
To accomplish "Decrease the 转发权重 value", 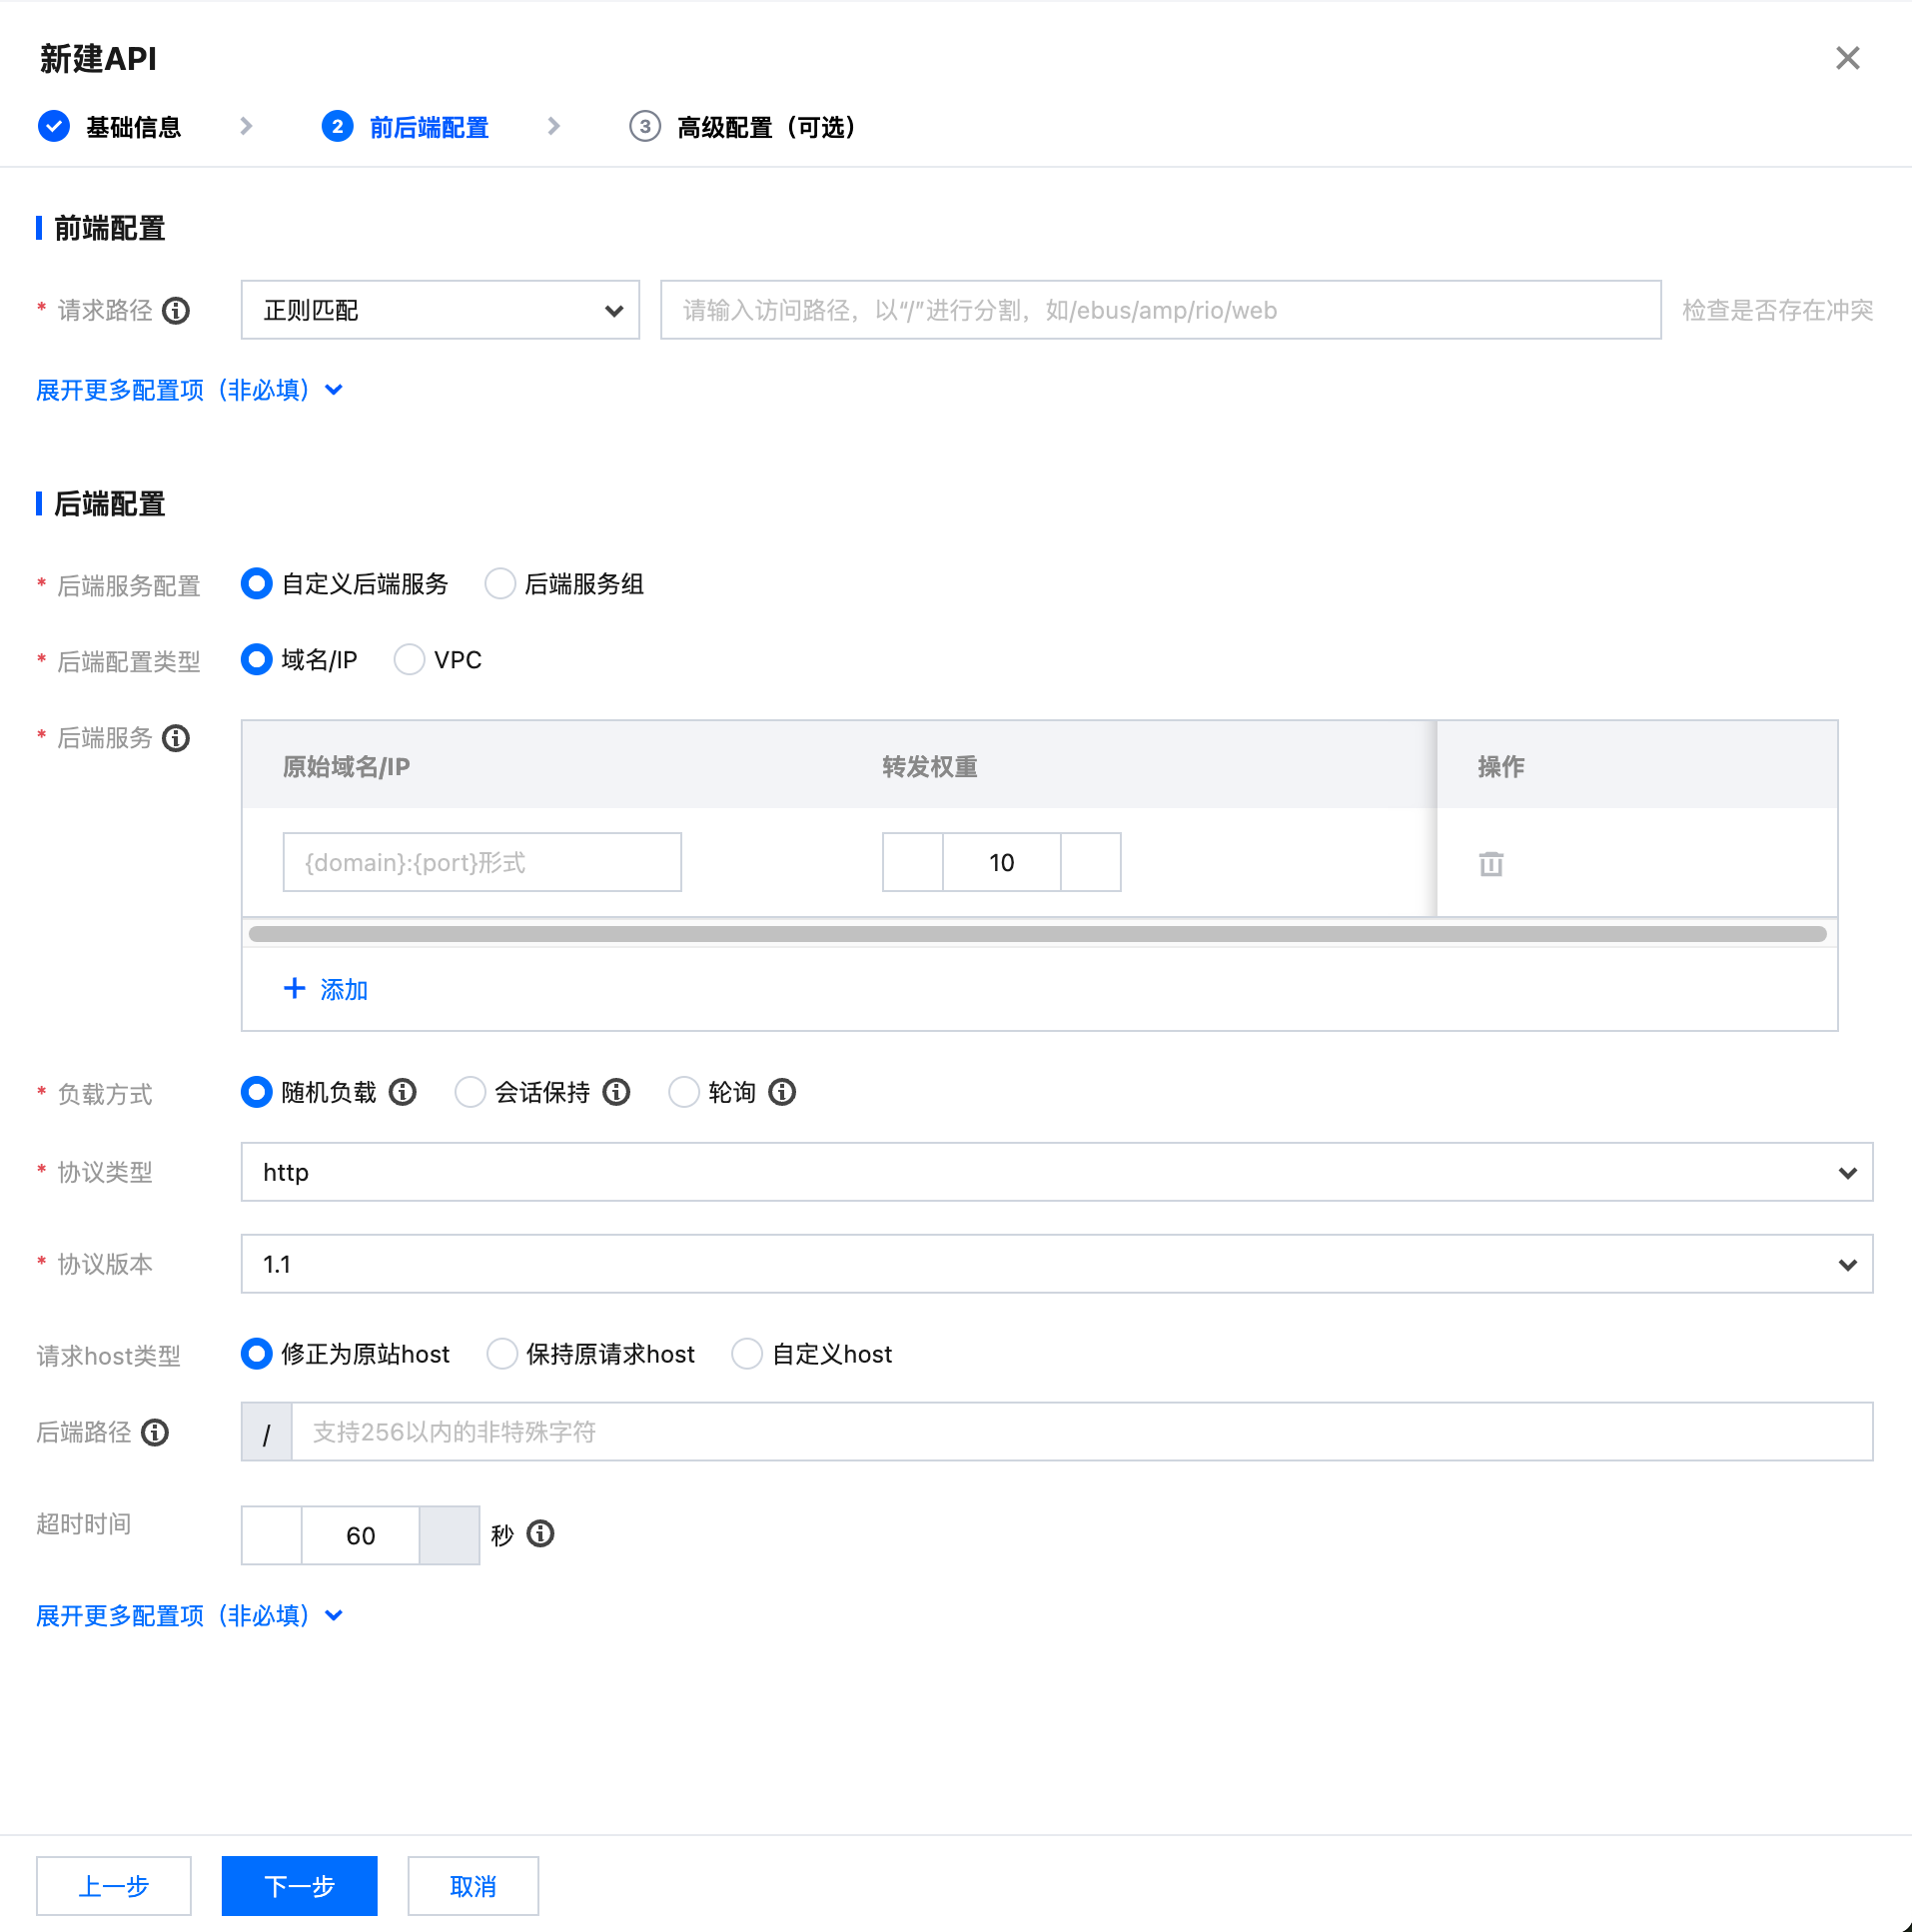I will (912, 862).
